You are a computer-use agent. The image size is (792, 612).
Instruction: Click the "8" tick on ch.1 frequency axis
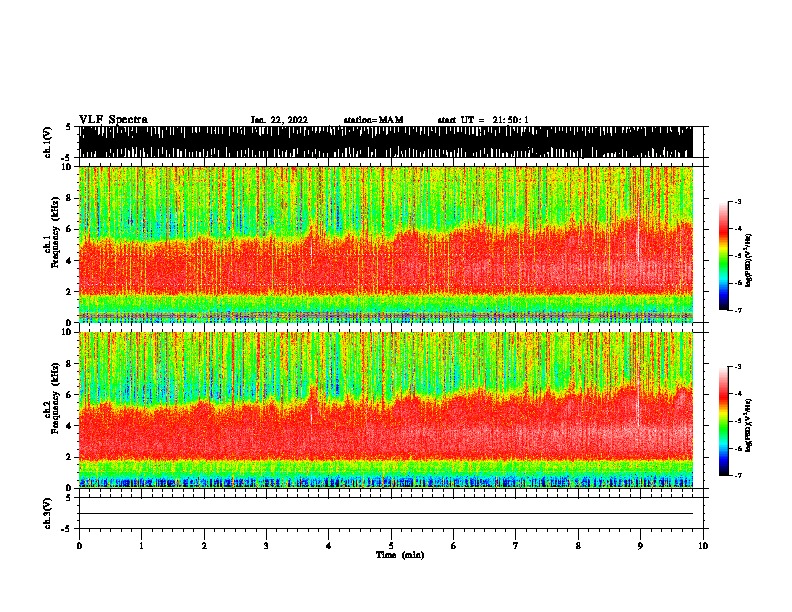pos(70,198)
